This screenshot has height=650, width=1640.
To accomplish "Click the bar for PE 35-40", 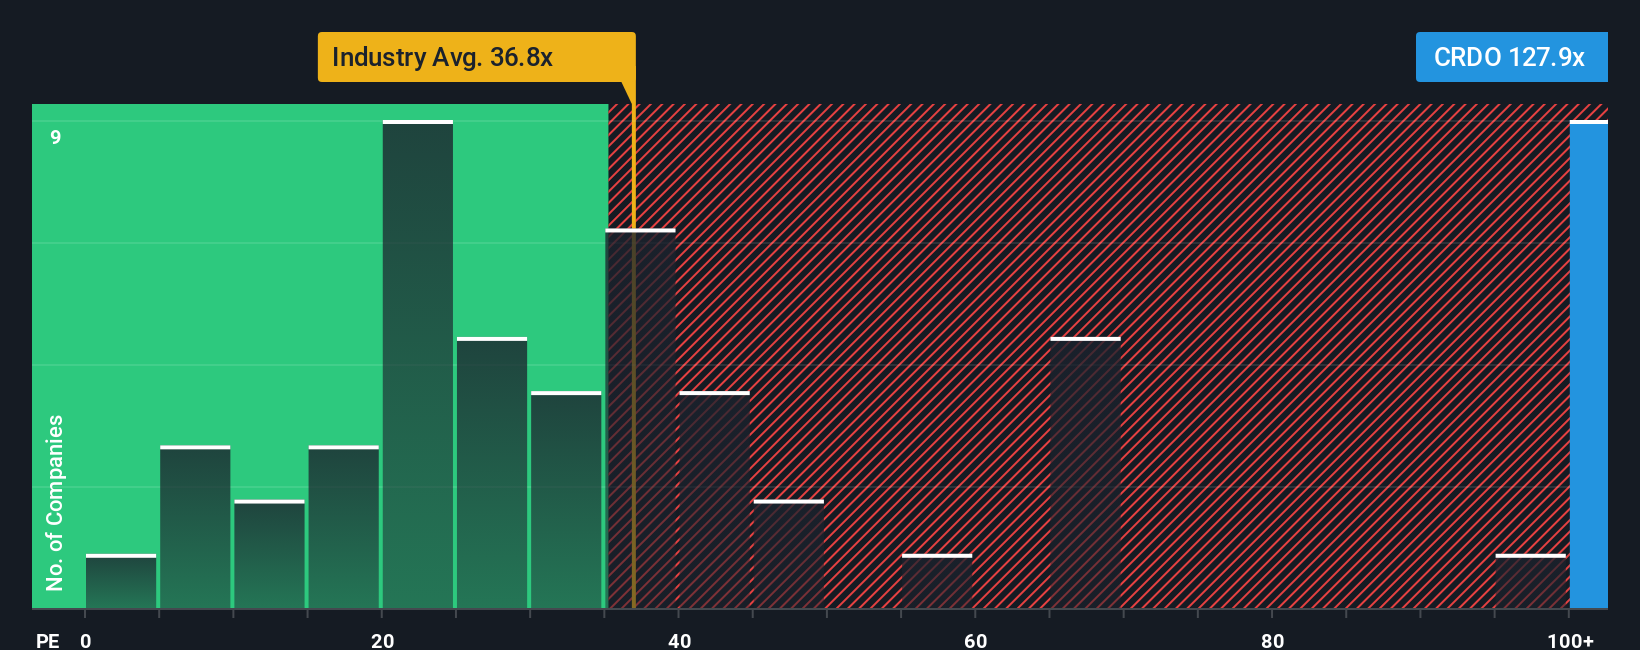I will (x=640, y=419).
